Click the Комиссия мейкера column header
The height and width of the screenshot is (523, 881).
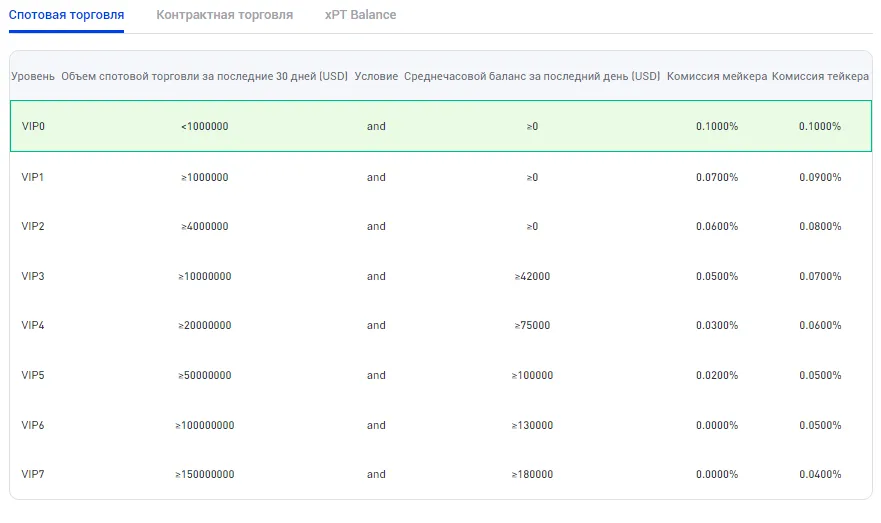[717, 76]
